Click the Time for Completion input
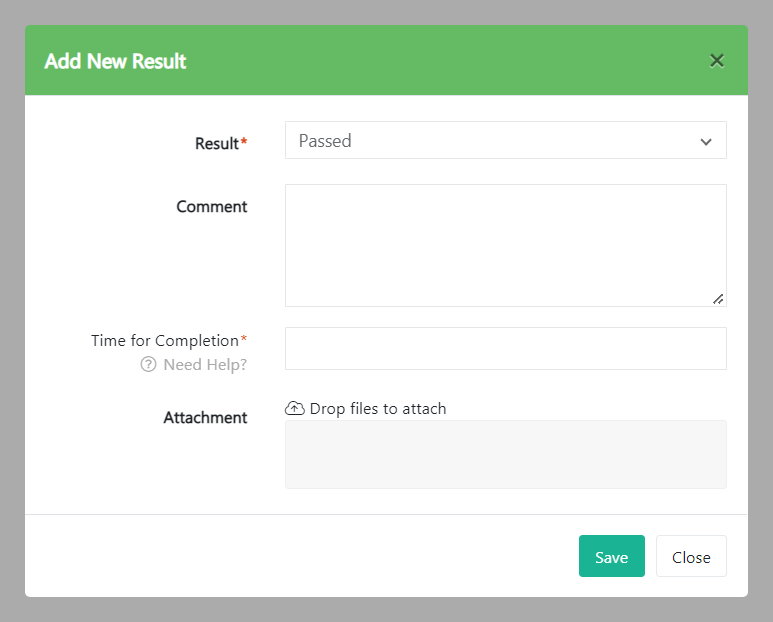Screen dimensions: 773x622 505,348
